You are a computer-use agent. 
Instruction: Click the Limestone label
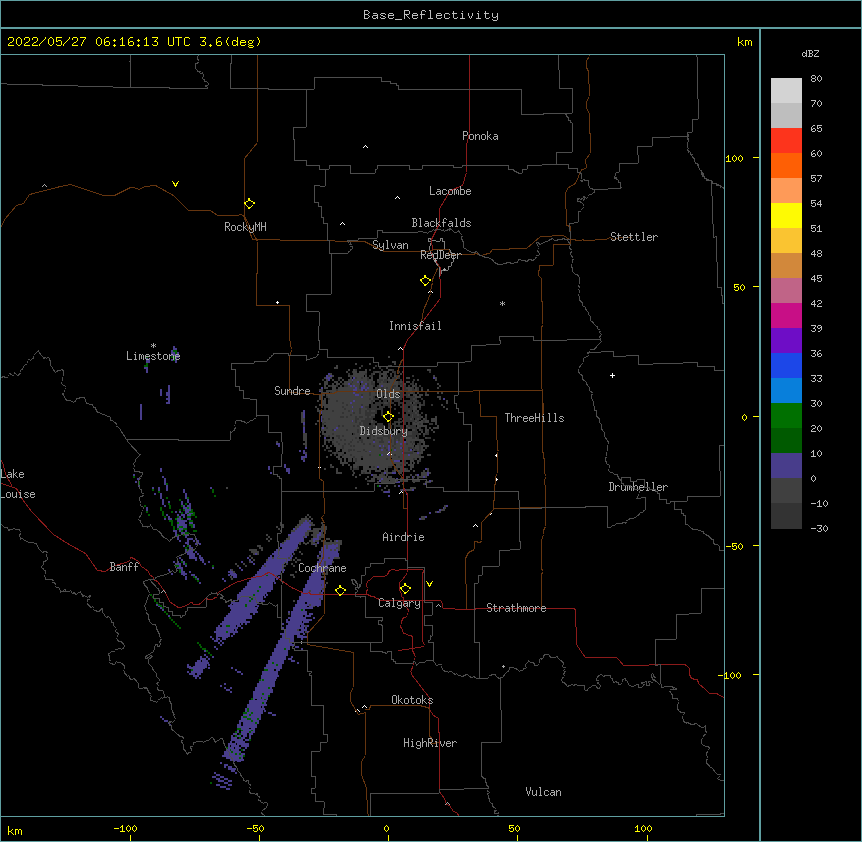(153, 356)
